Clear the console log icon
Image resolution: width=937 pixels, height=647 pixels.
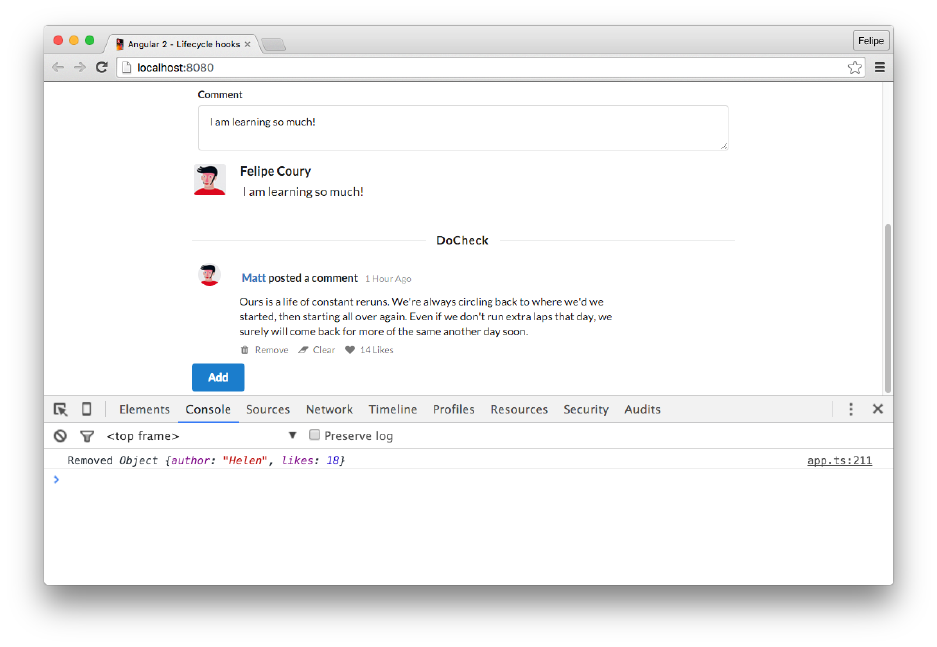pos(60,436)
